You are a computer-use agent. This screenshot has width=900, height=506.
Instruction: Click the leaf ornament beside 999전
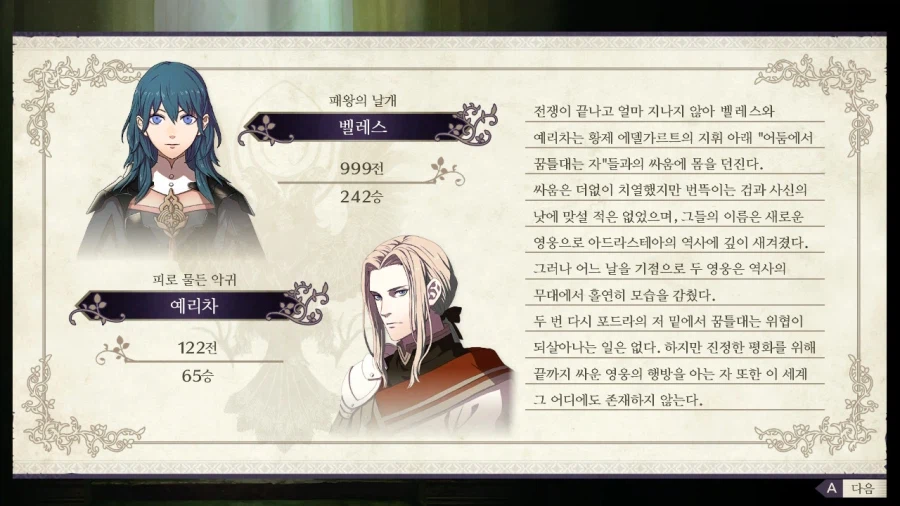coord(448,171)
